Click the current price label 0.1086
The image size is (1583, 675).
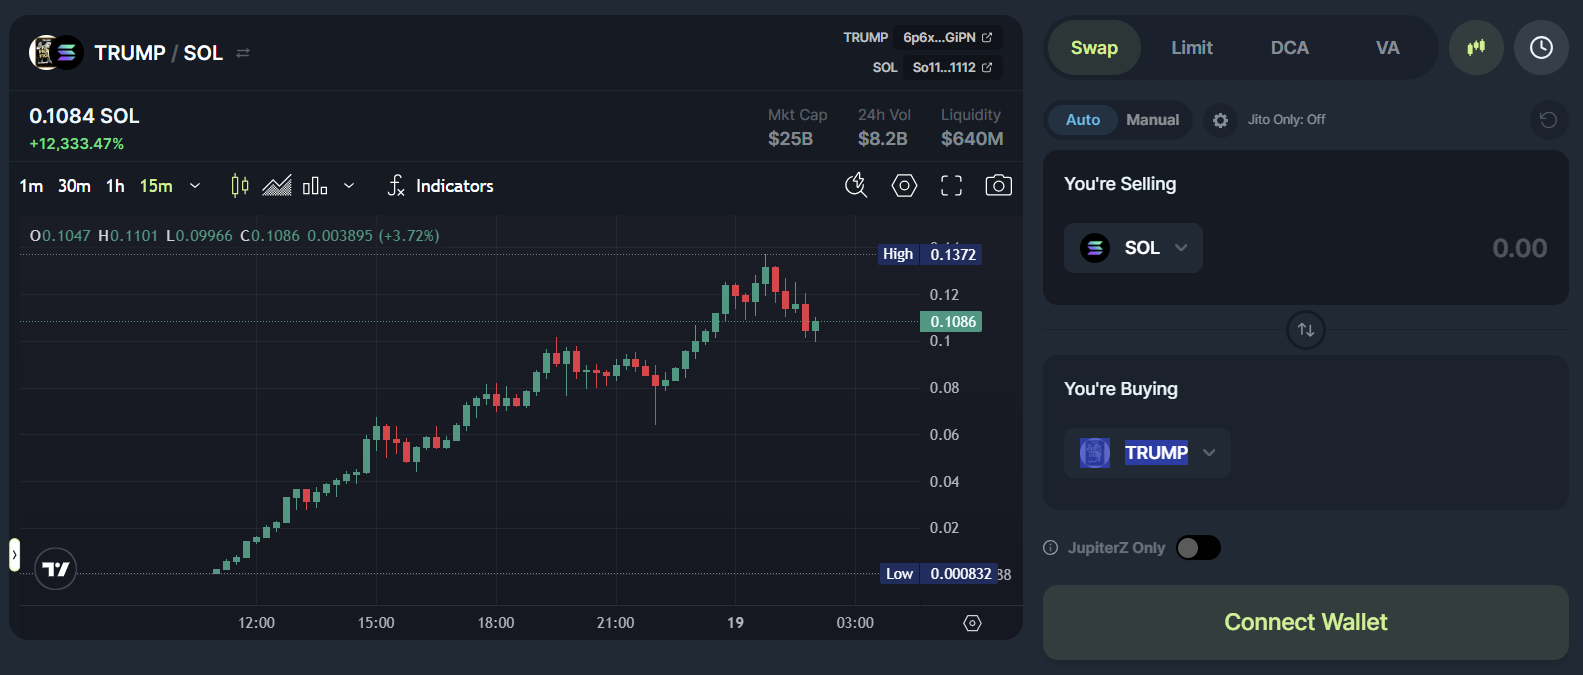coord(951,322)
